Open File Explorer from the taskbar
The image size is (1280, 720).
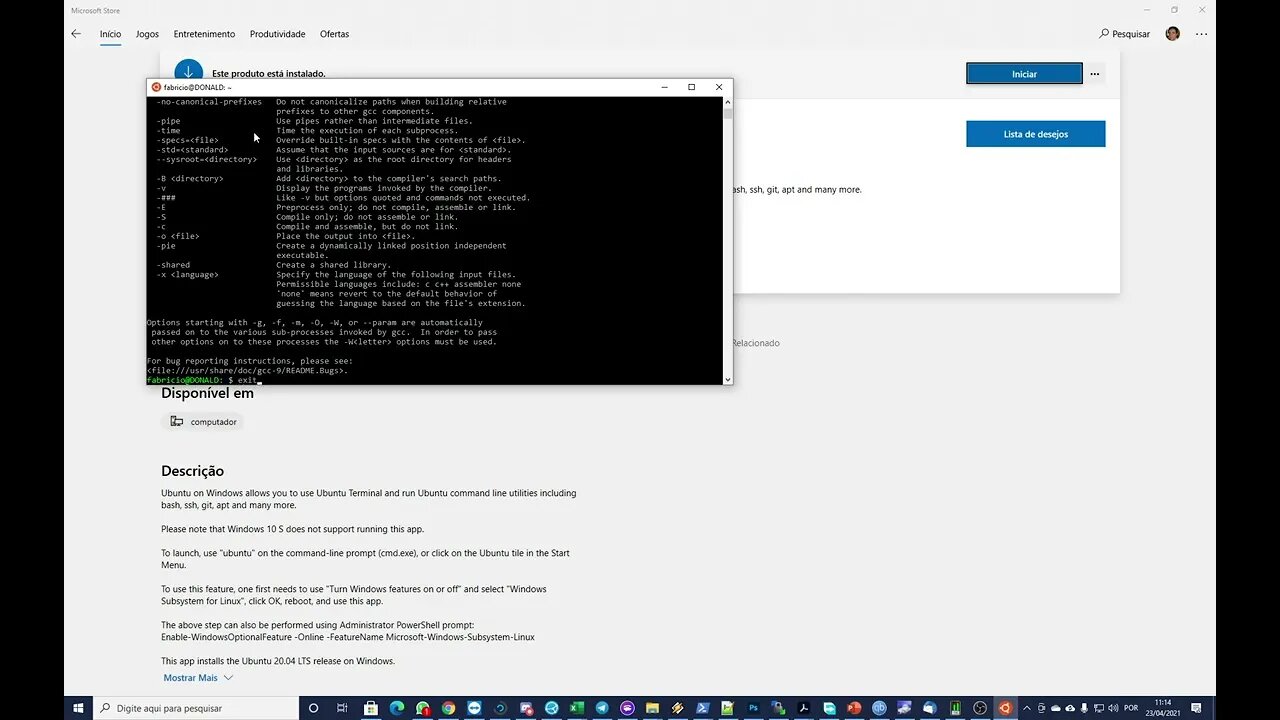coord(652,708)
